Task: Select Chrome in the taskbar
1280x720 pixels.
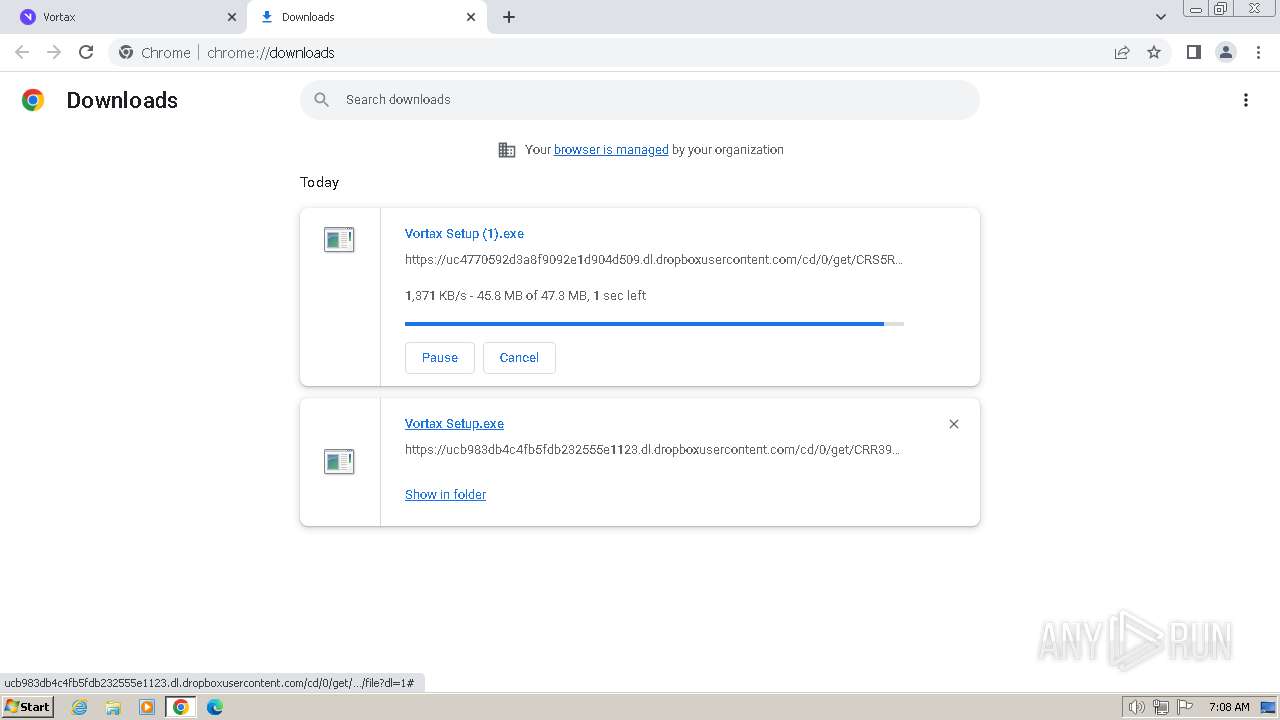Action: coord(181,707)
